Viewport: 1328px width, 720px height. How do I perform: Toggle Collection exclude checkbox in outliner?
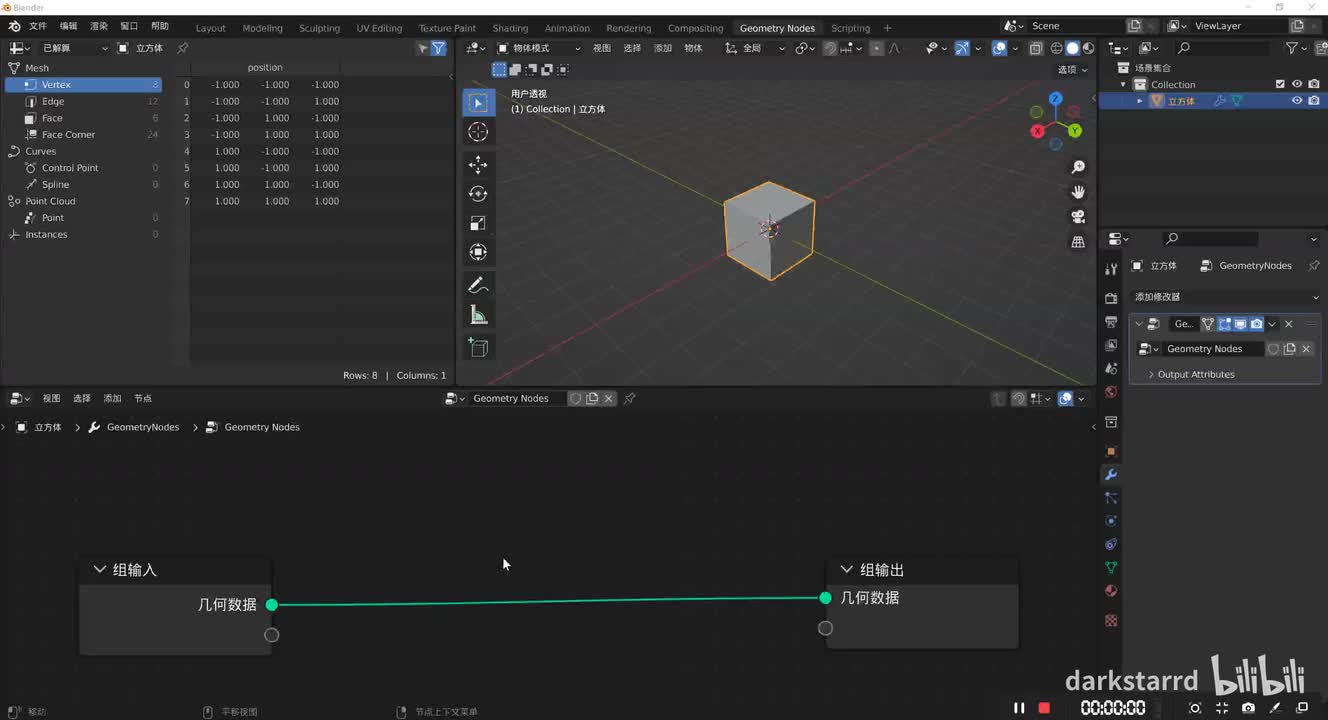coord(1280,84)
